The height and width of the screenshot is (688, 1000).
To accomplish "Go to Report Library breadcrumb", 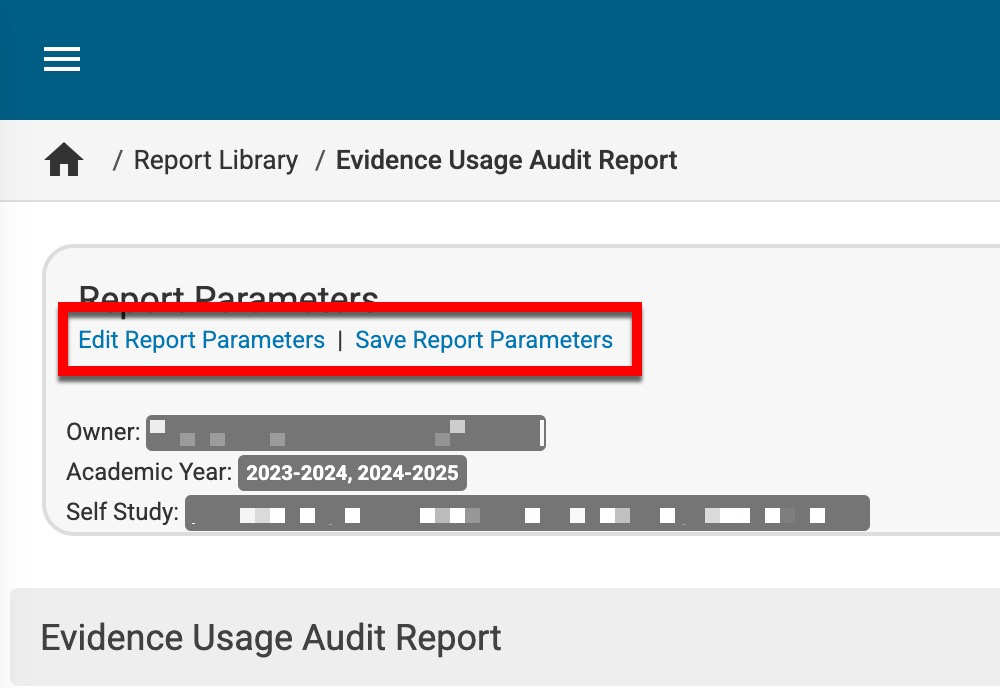I will coord(216,160).
